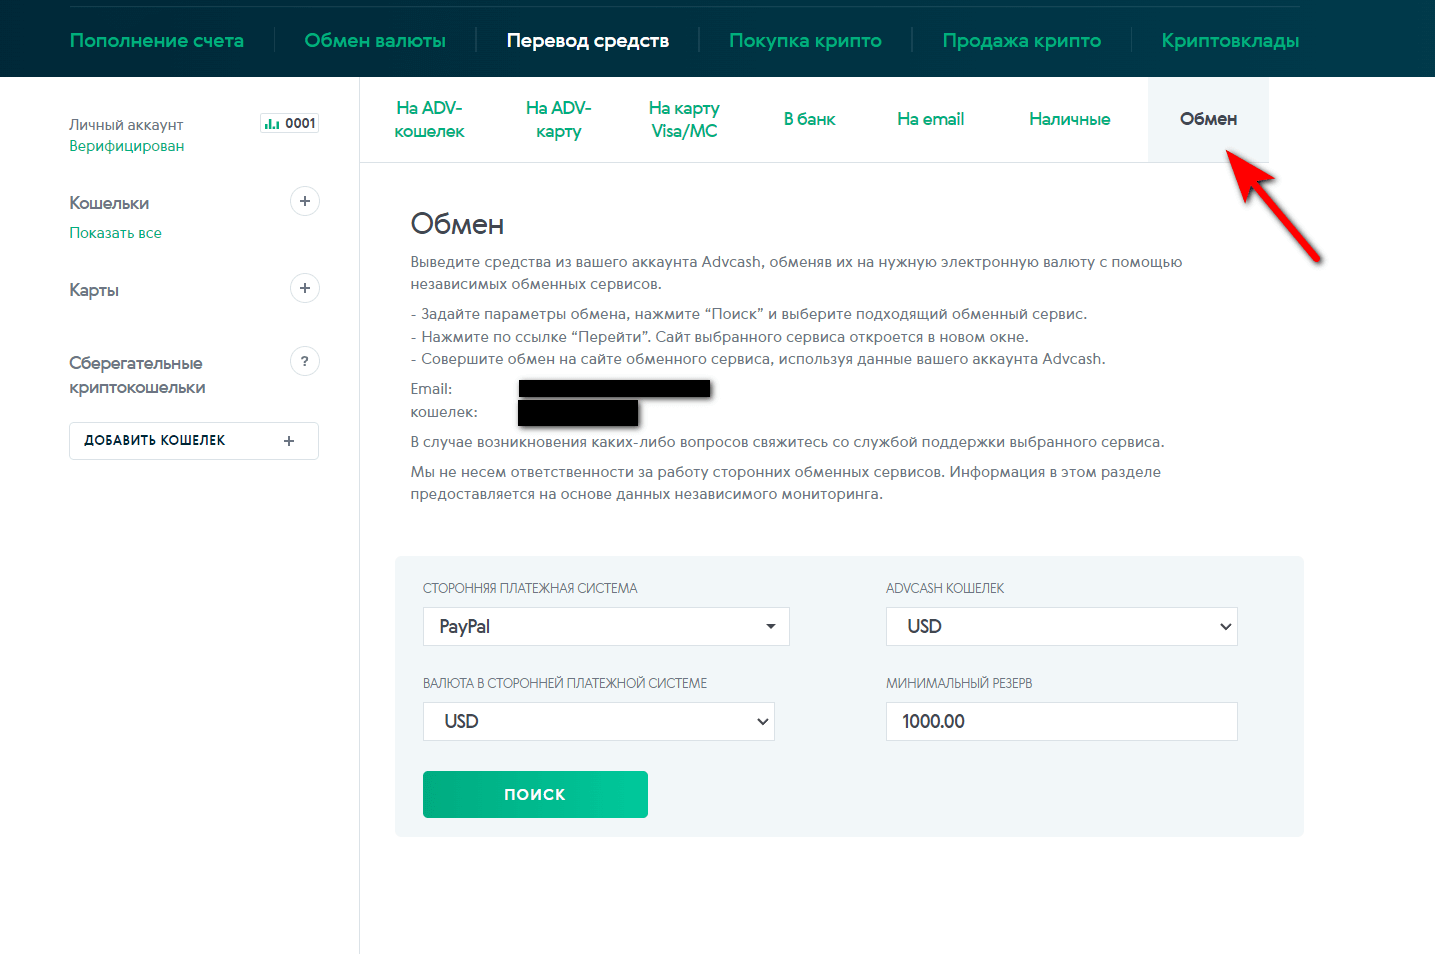Screen dimensions: 1435x954
Task: Follow the Показать все link
Action: click(115, 233)
